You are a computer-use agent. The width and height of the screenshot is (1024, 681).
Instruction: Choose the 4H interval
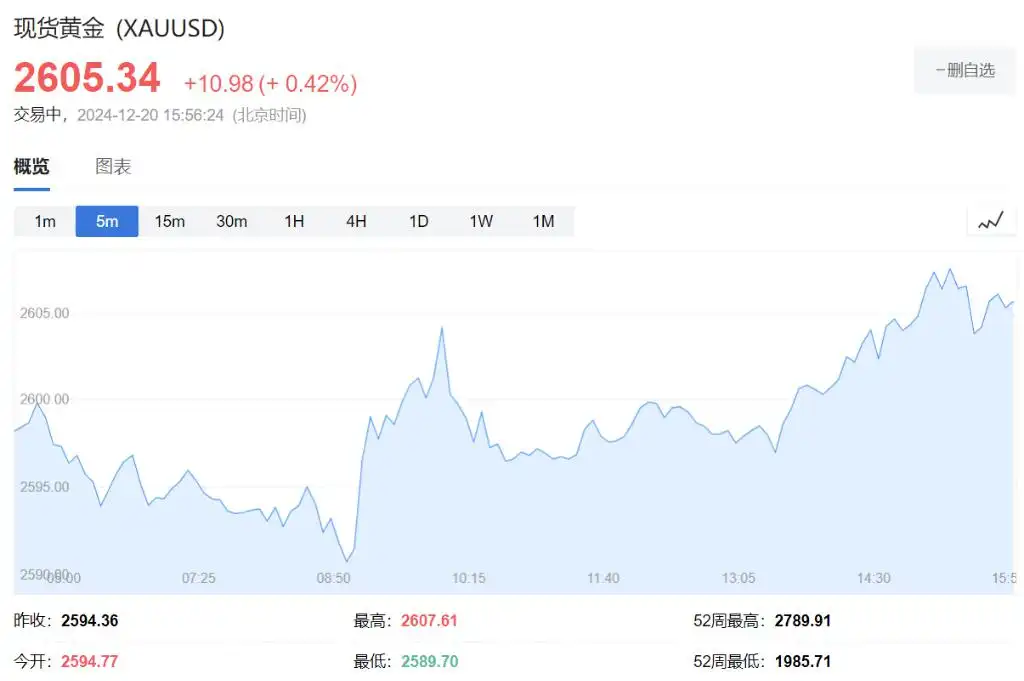click(356, 221)
